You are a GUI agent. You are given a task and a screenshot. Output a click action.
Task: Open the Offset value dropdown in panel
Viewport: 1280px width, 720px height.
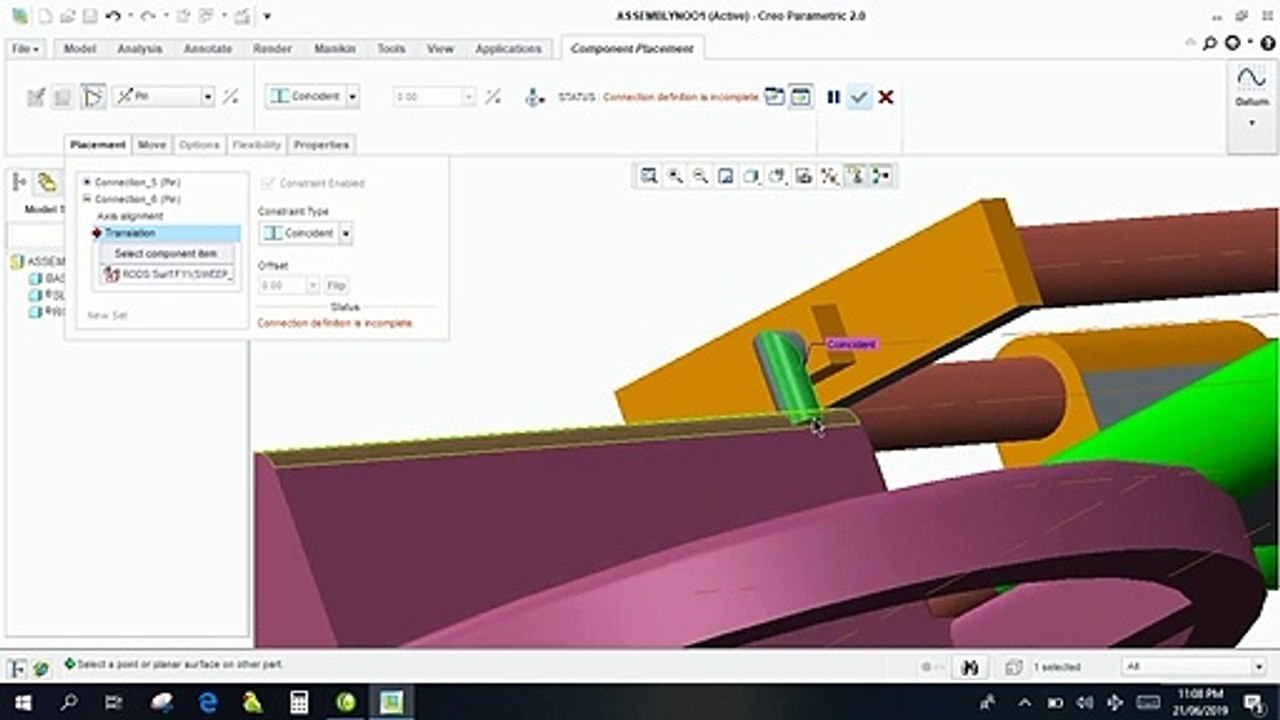[311, 286]
